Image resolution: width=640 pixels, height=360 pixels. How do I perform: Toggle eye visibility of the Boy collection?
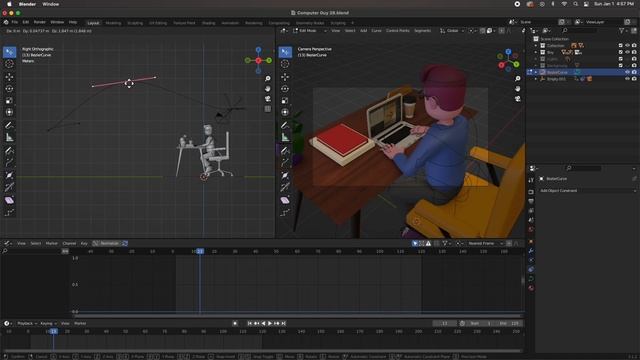[x=628, y=52]
